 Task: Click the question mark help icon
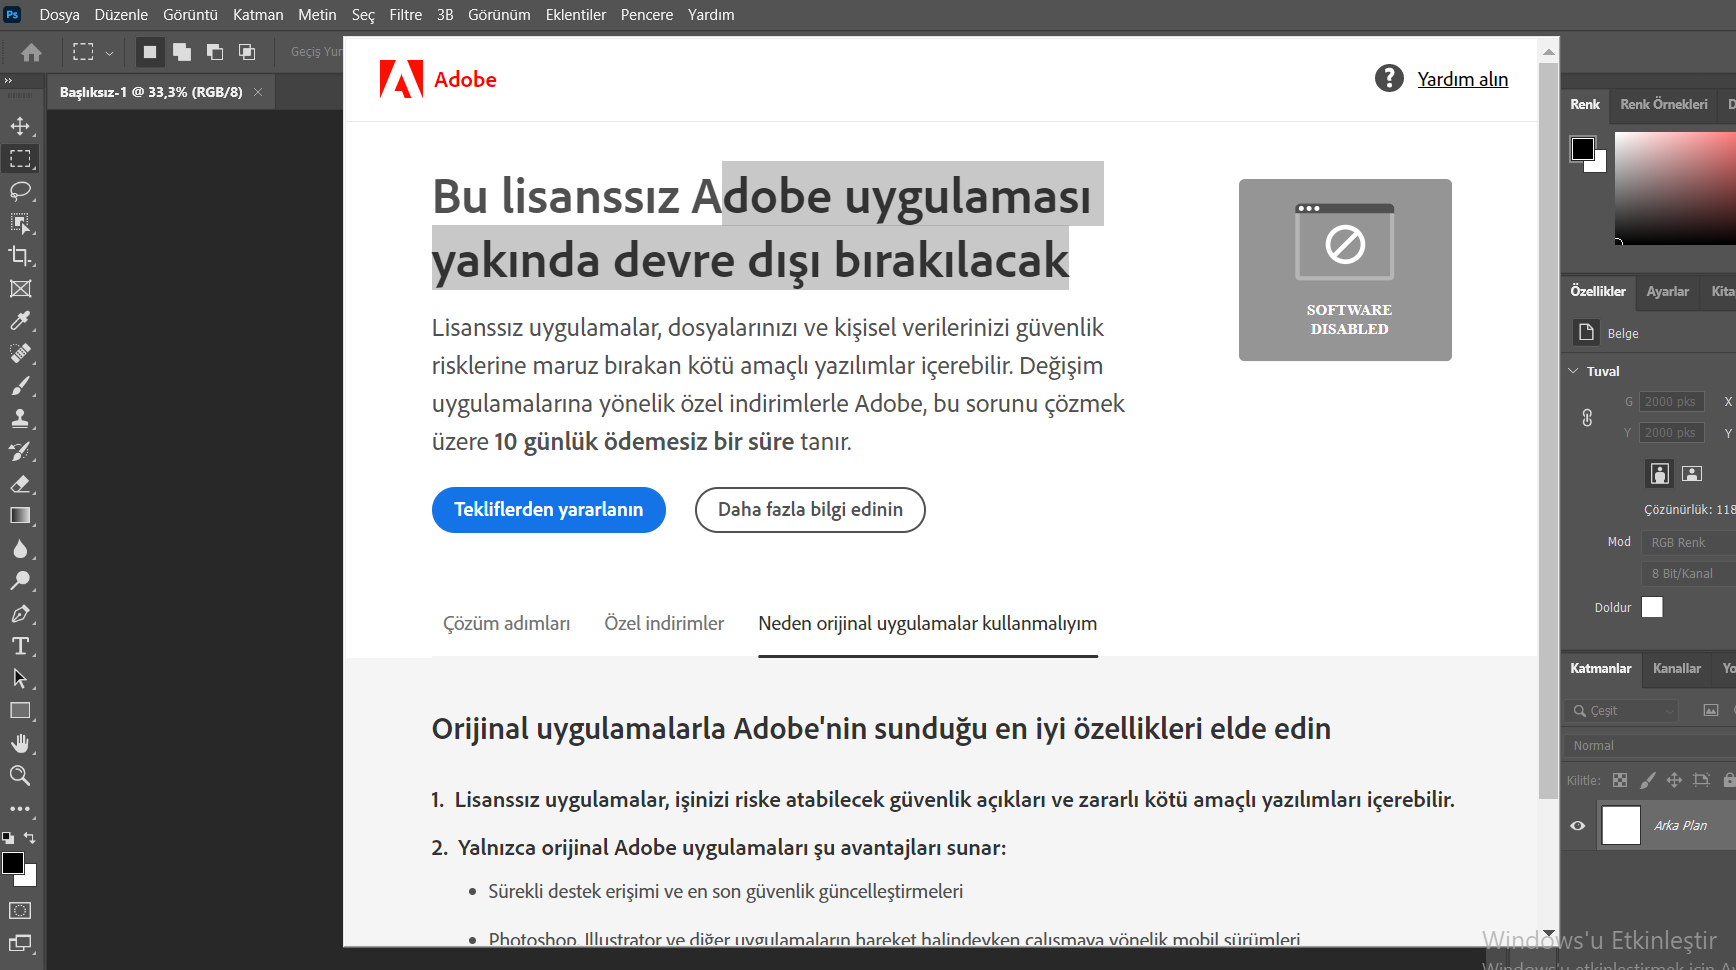point(1389,78)
